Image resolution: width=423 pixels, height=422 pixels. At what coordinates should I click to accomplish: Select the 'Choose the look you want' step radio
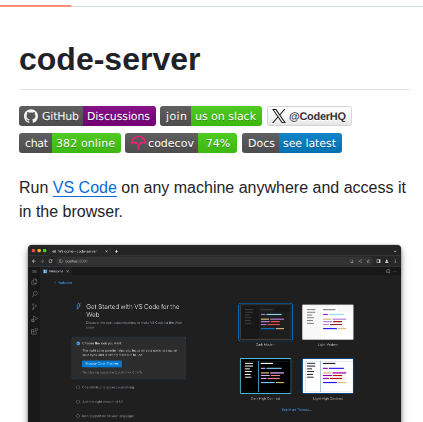pyautogui.click(x=78, y=343)
